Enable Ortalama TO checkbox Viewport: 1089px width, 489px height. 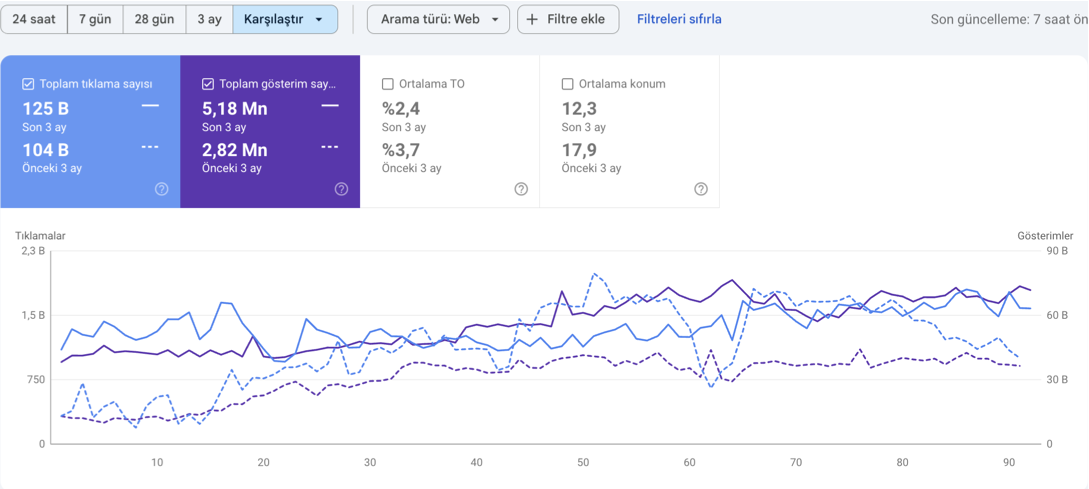click(388, 84)
